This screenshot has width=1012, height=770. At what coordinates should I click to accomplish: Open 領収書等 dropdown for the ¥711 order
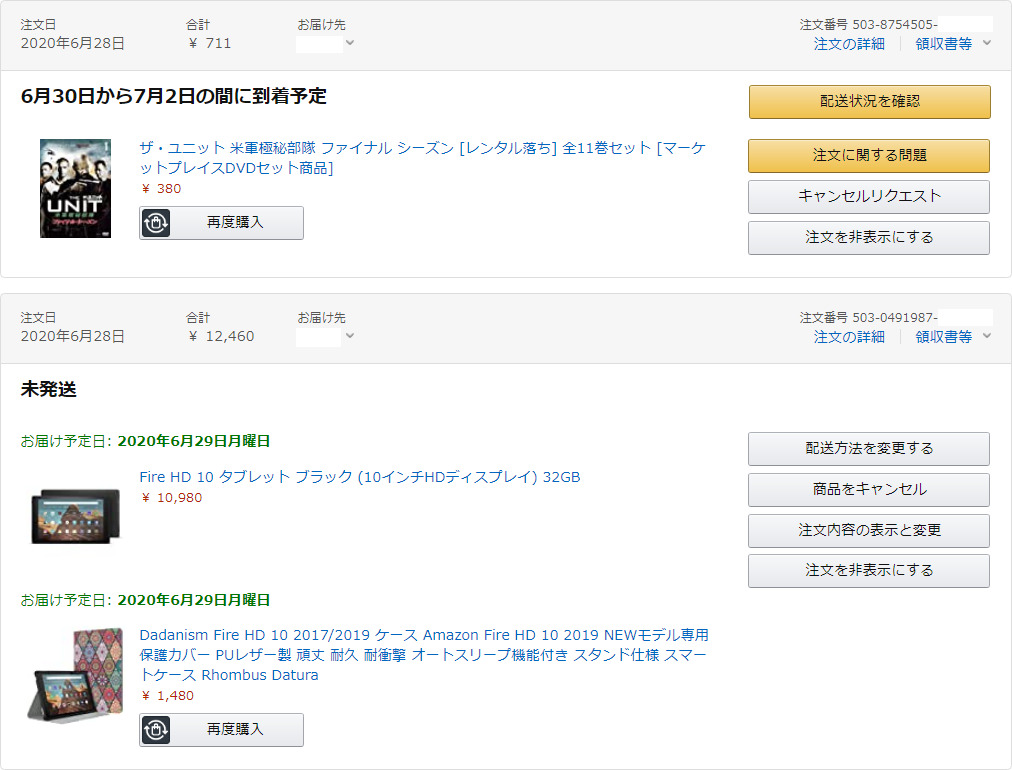point(986,43)
